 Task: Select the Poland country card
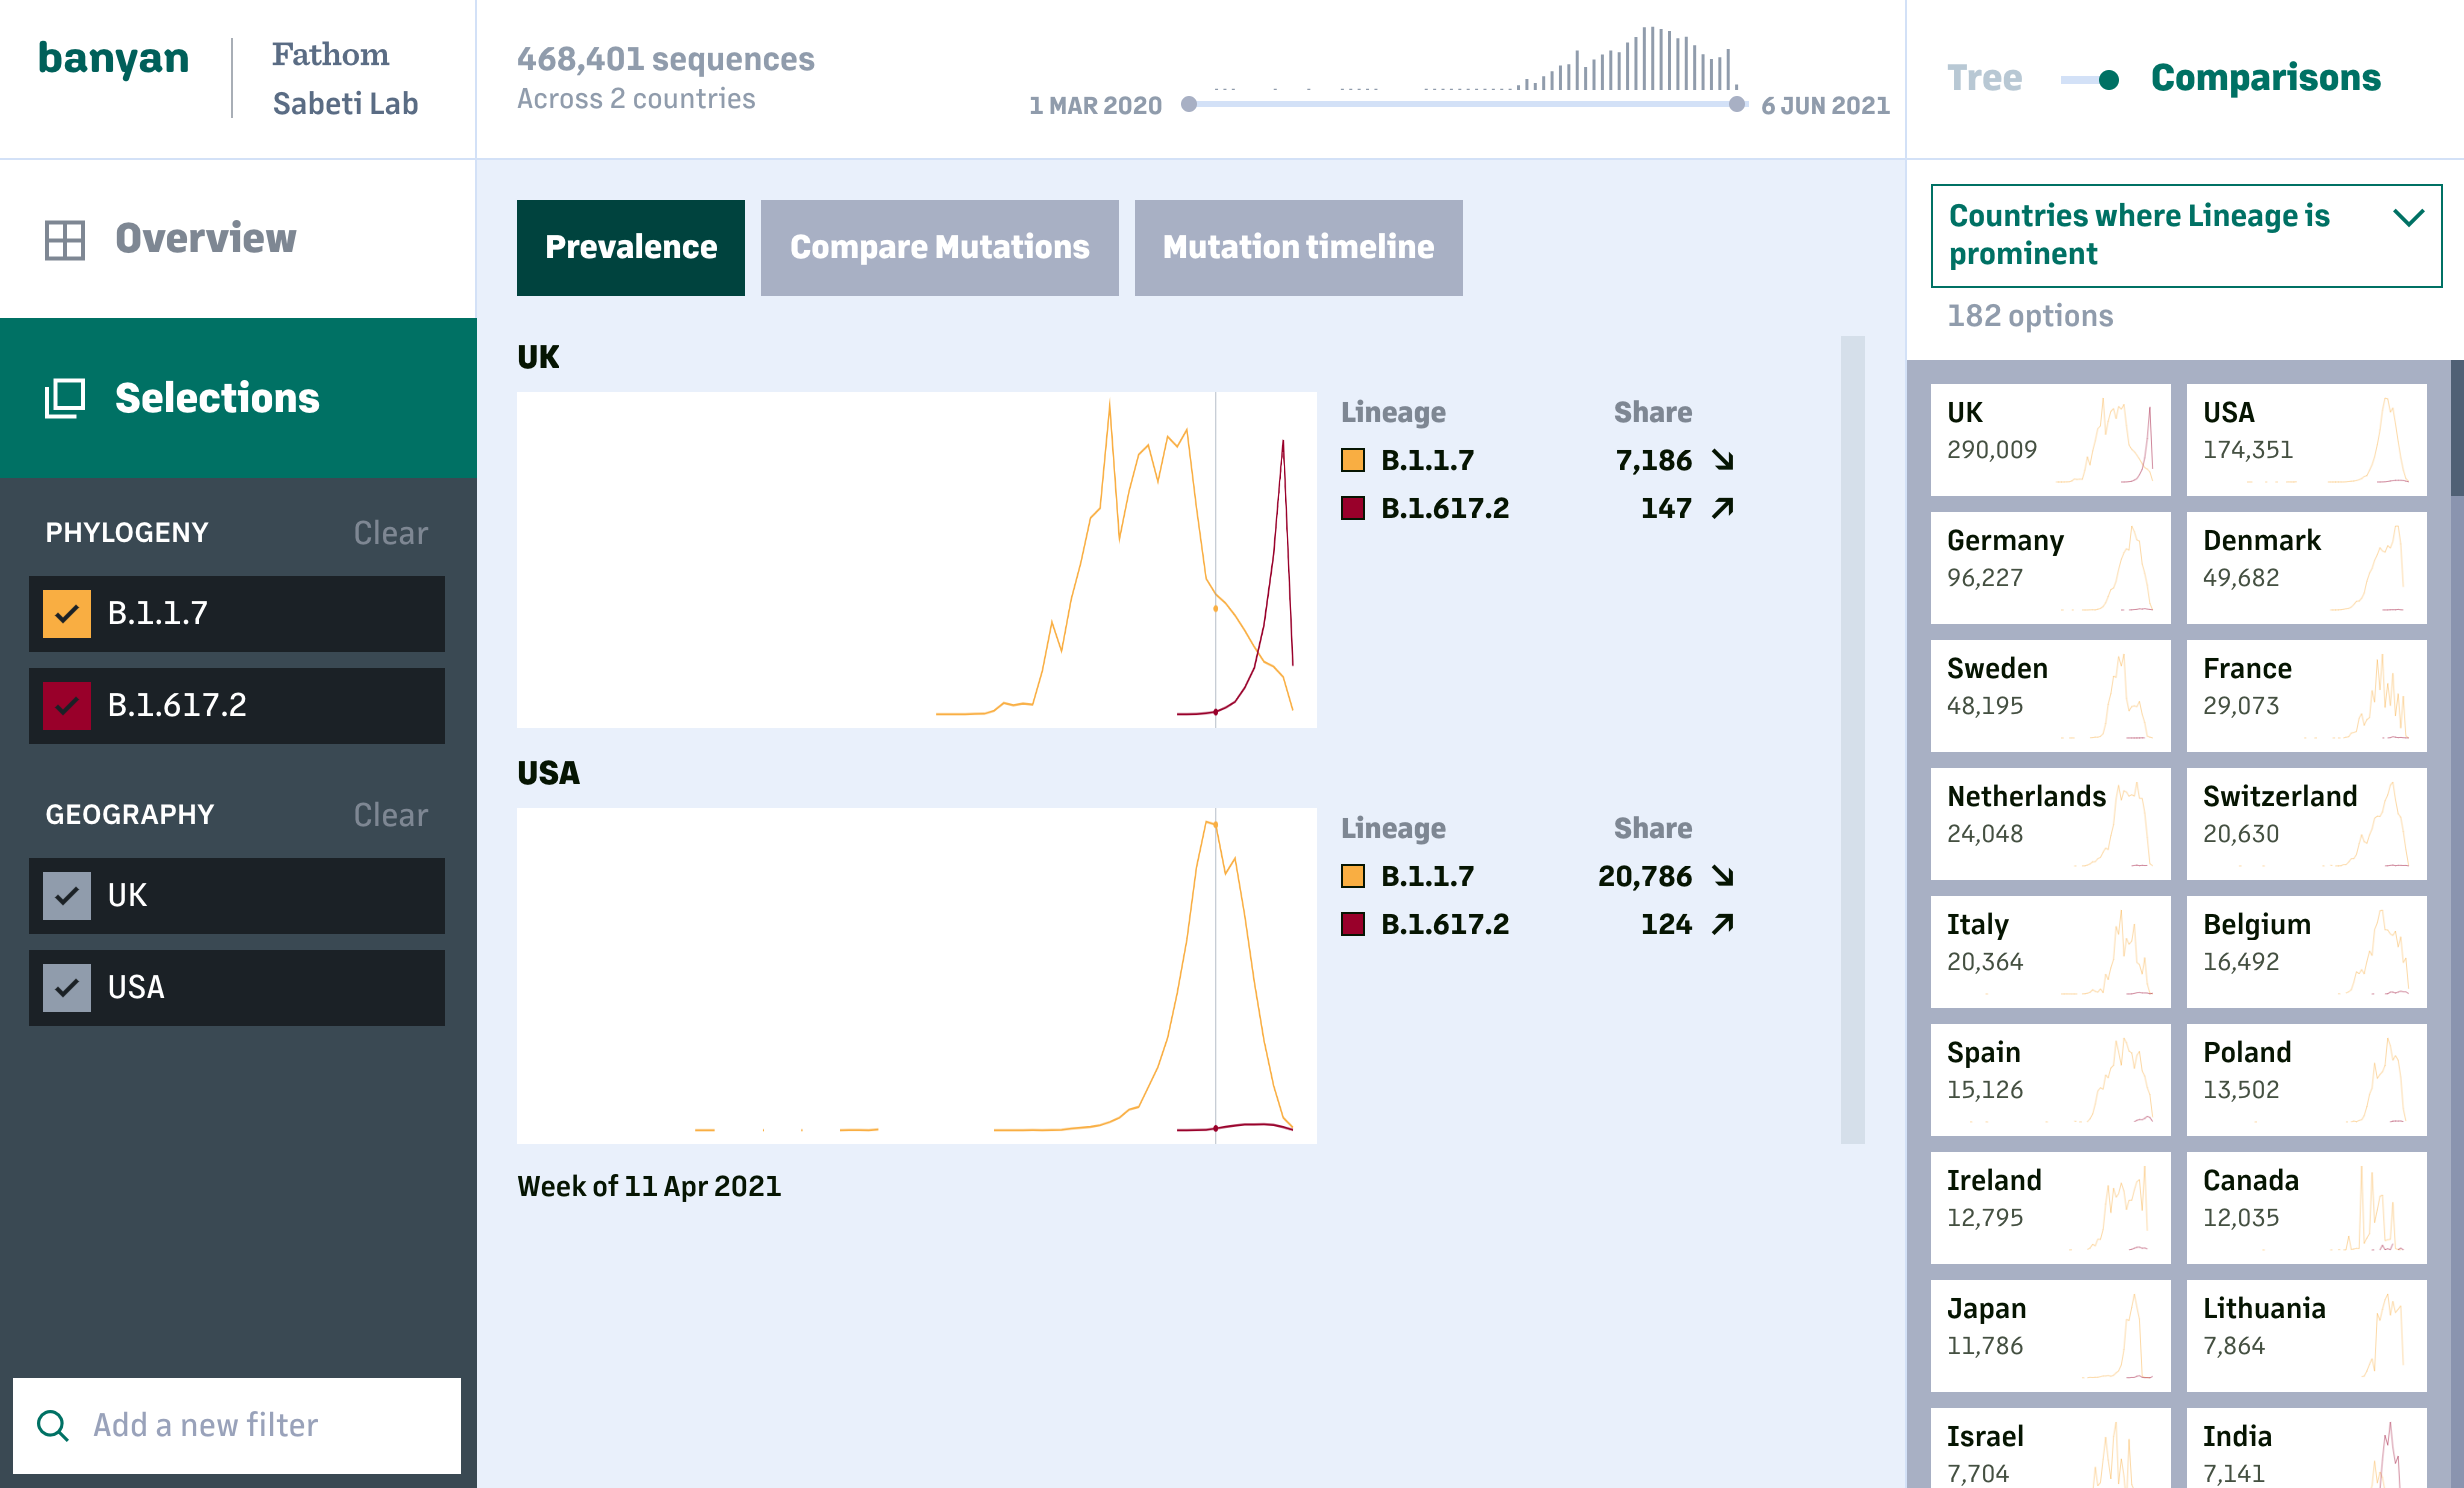pos(2307,1079)
